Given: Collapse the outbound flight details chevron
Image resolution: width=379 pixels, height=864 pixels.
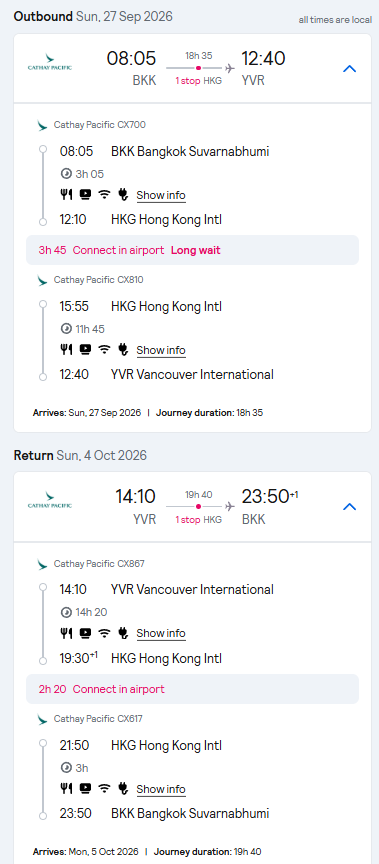Looking at the screenshot, I should point(350,69).
